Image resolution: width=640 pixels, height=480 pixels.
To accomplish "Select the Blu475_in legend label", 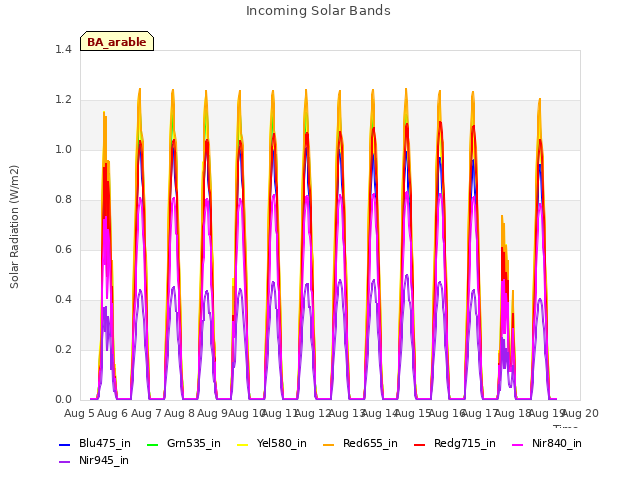I will pos(105,444).
